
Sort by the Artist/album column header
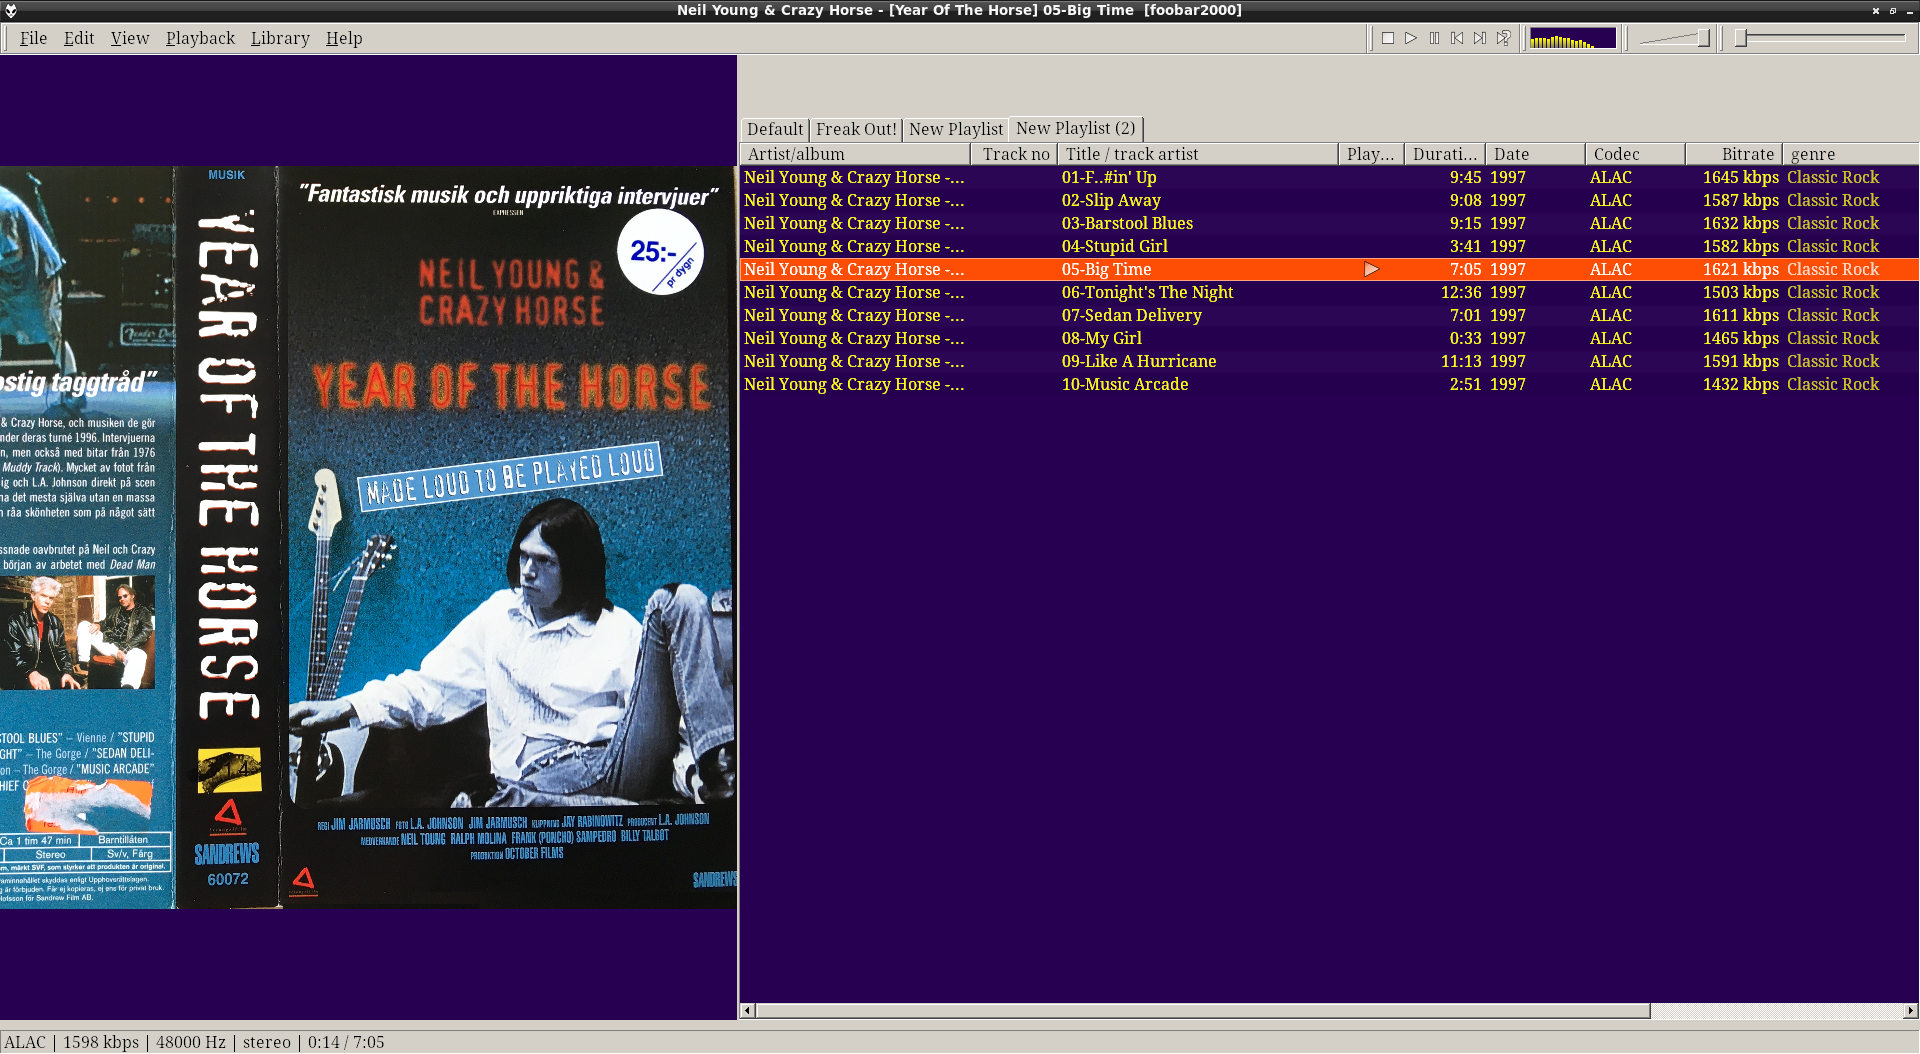tap(855, 154)
